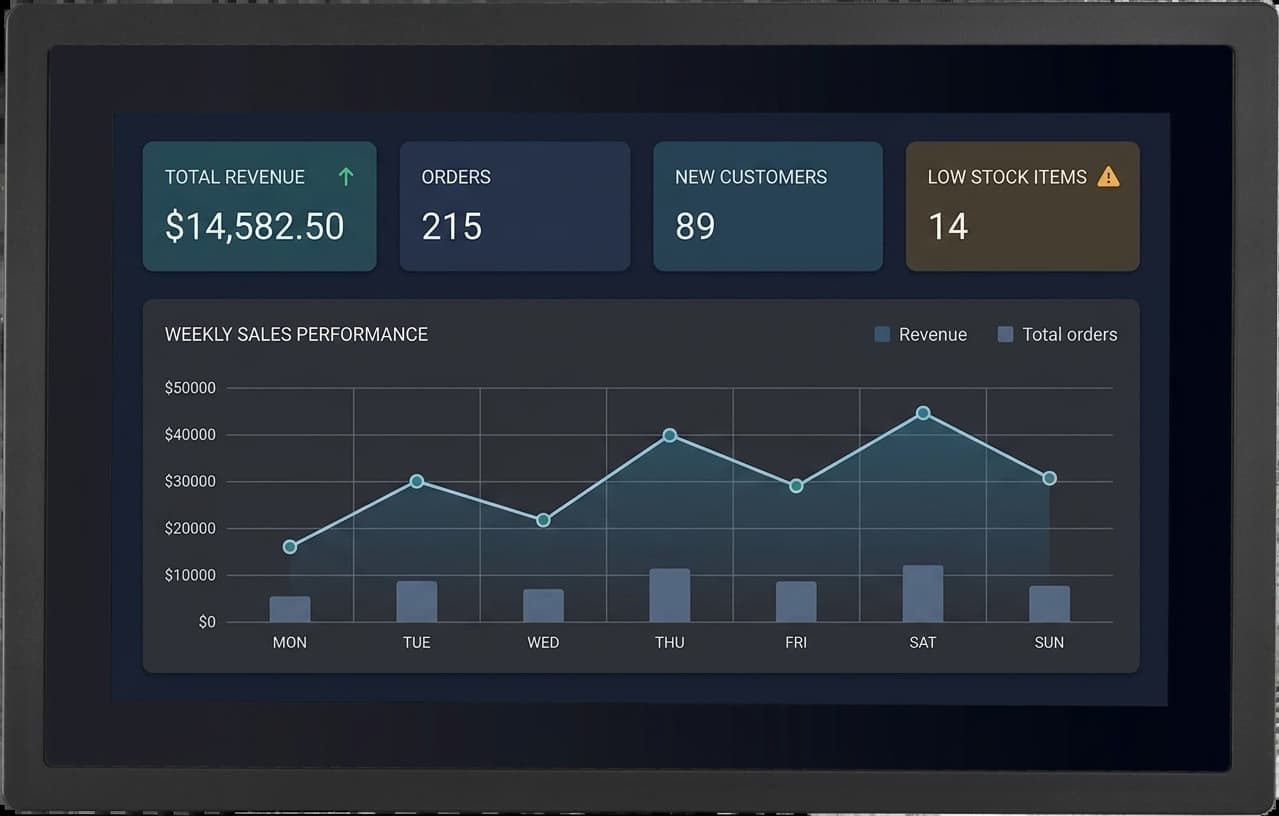Select Sunday's revenue data point
The height and width of the screenshot is (816, 1279).
1049,478
